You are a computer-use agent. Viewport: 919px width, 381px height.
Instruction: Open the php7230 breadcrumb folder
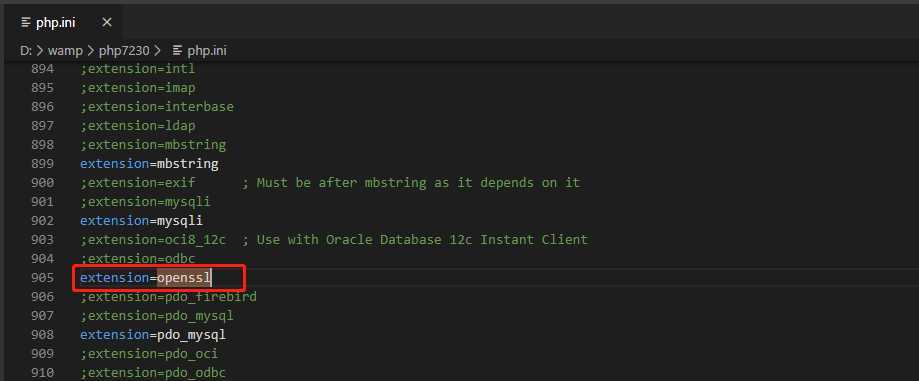124,51
